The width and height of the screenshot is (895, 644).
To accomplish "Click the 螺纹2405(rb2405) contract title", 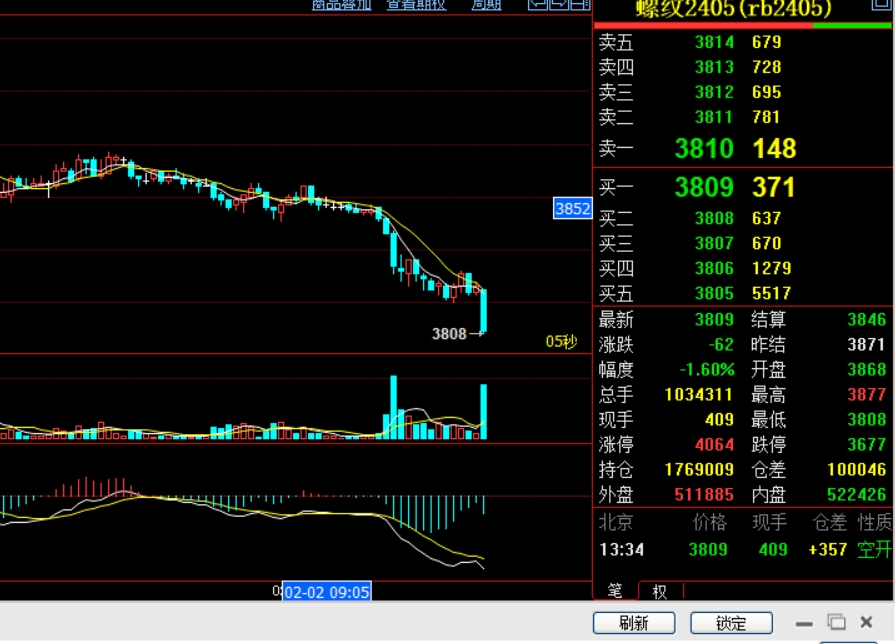I will tap(733, 9).
